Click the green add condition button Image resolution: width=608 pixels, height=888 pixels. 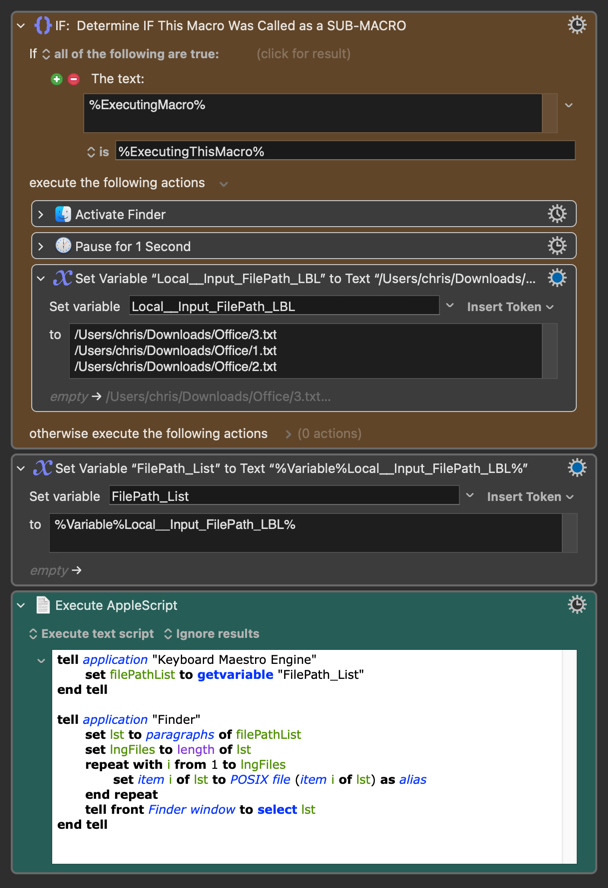coord(57,79)
